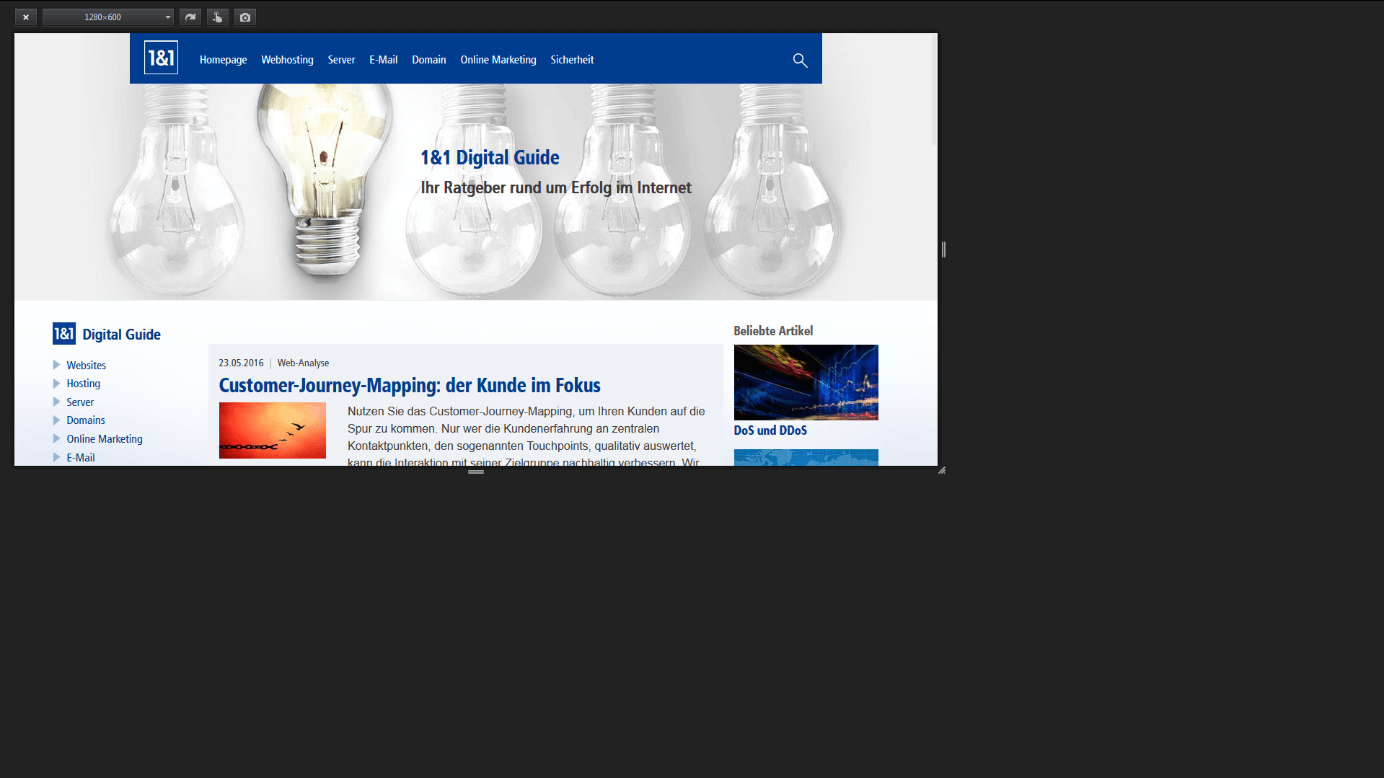
Task: Grab the corner viewport resize grip
Action: pyautogui.click(x=941, y=470)
